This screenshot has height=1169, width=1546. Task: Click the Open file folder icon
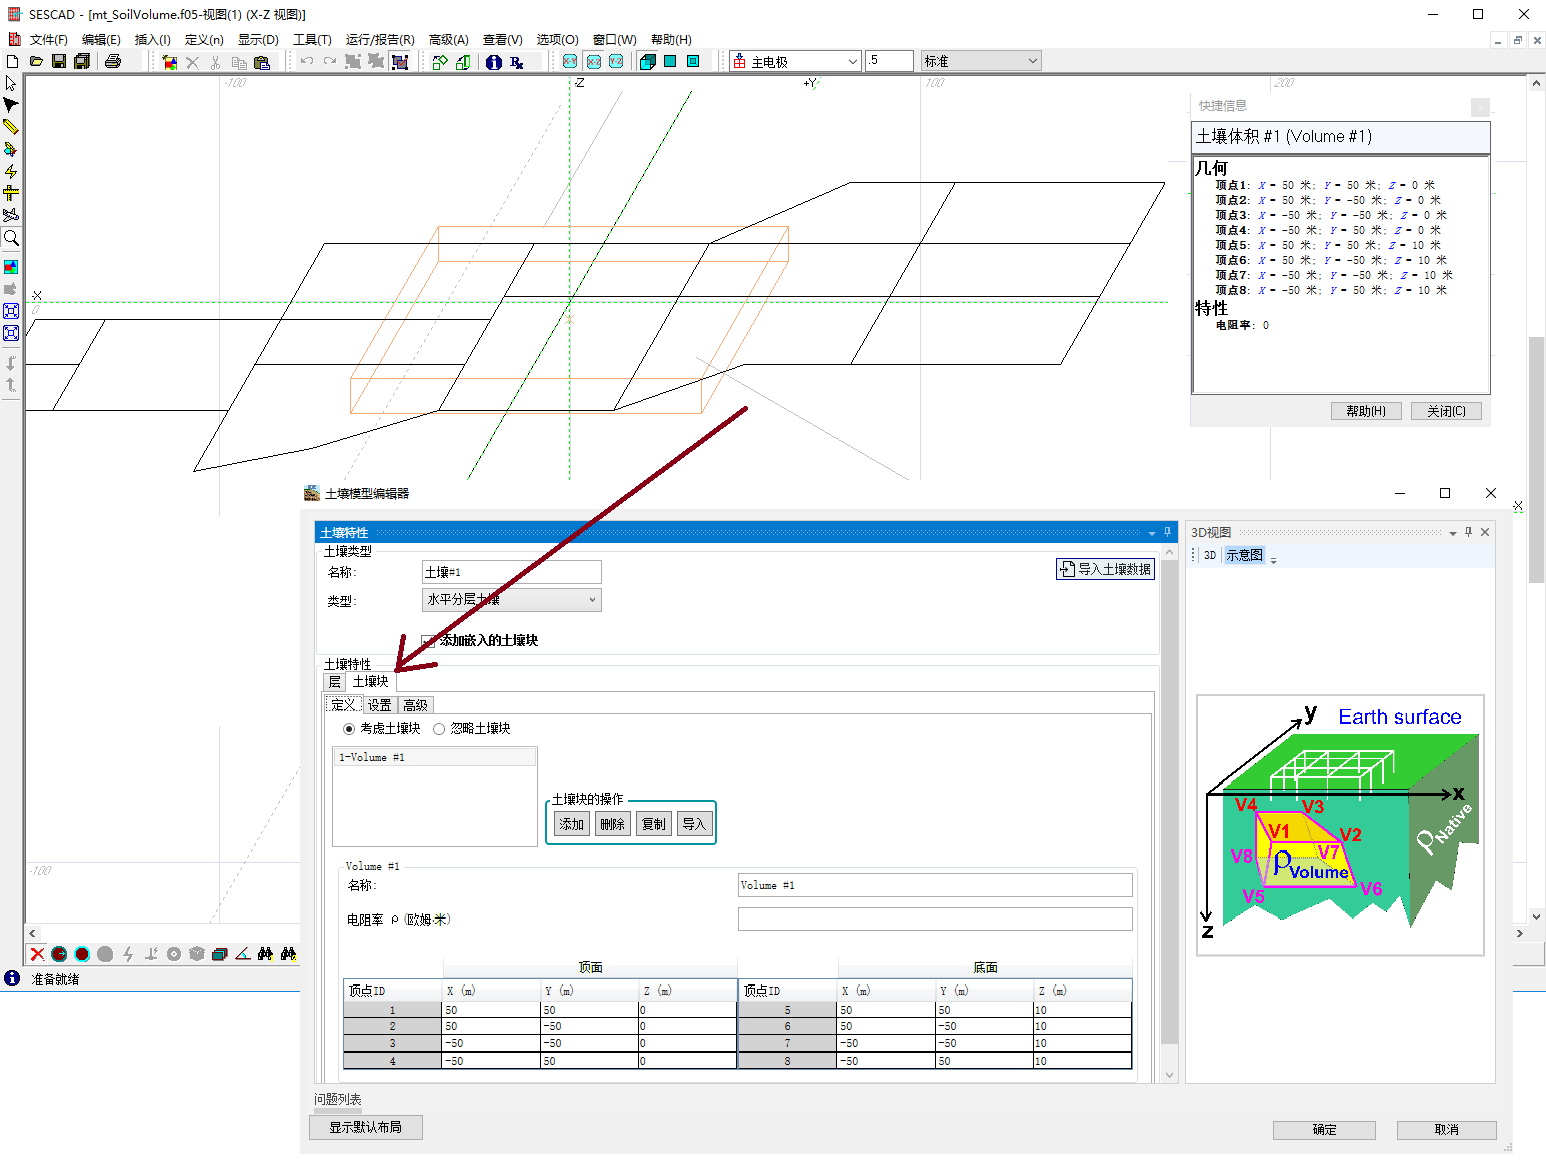[x=36, y=62]
